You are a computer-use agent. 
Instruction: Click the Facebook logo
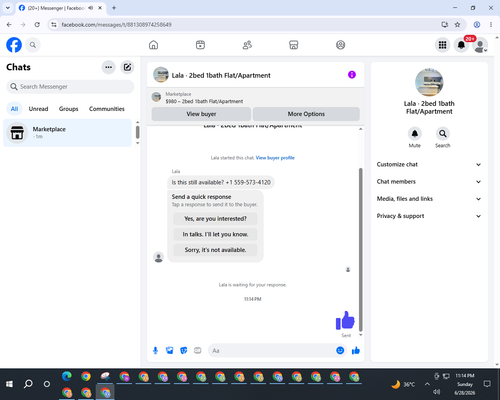[x=14, y=45]
